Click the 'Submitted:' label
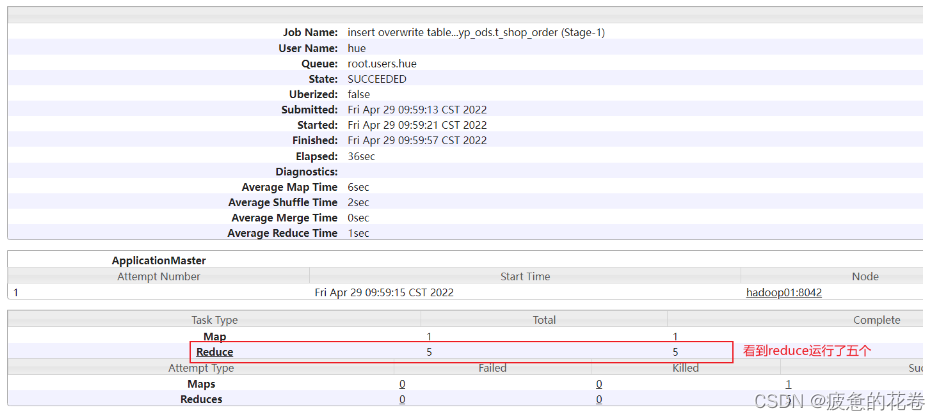The image size is (941, 420). (310, 110)
